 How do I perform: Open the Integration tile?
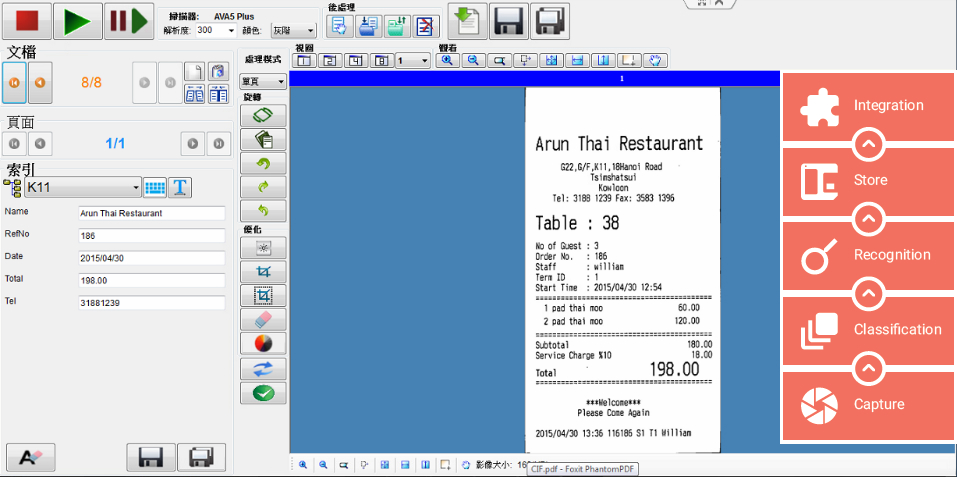pyautogui.click(x=868, y=105)
